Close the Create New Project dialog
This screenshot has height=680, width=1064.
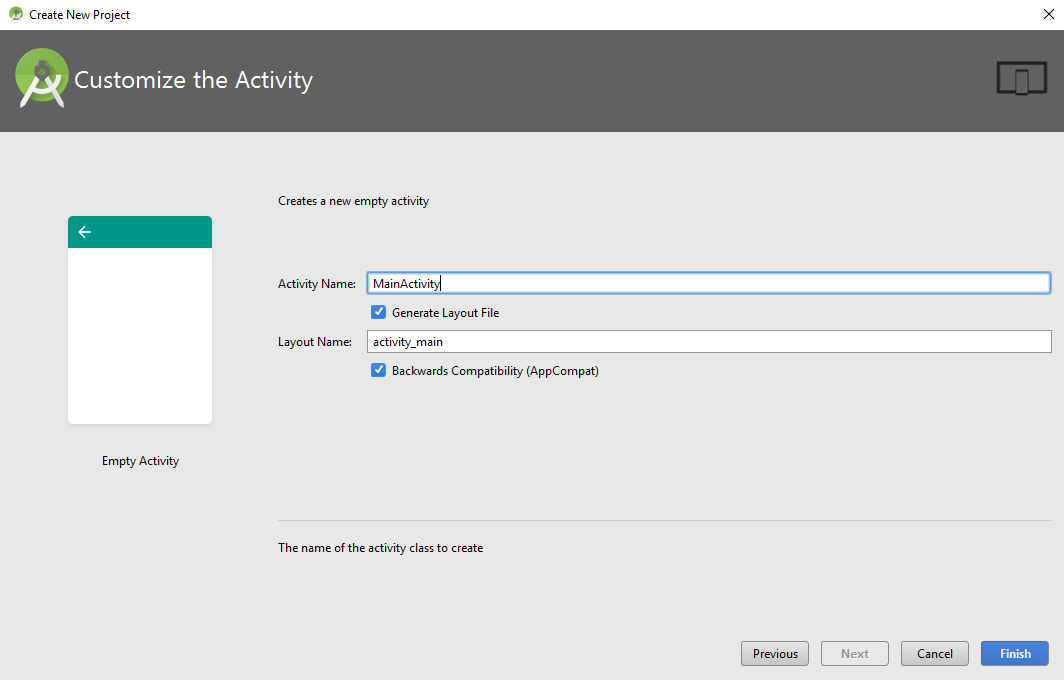(1047, 14)
